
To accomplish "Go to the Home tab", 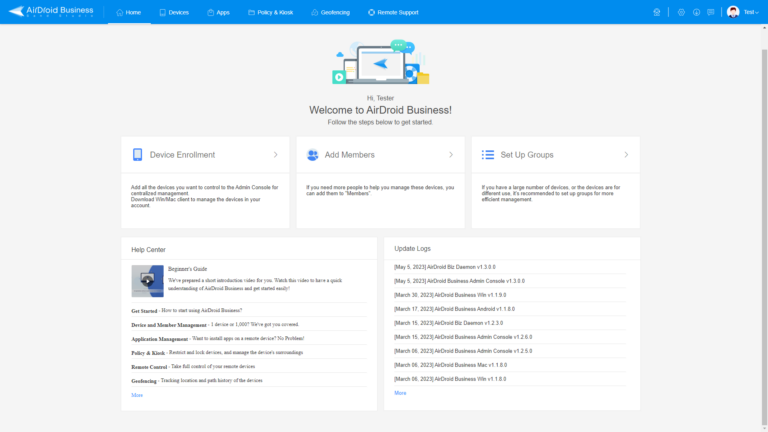I will [129, 12].
